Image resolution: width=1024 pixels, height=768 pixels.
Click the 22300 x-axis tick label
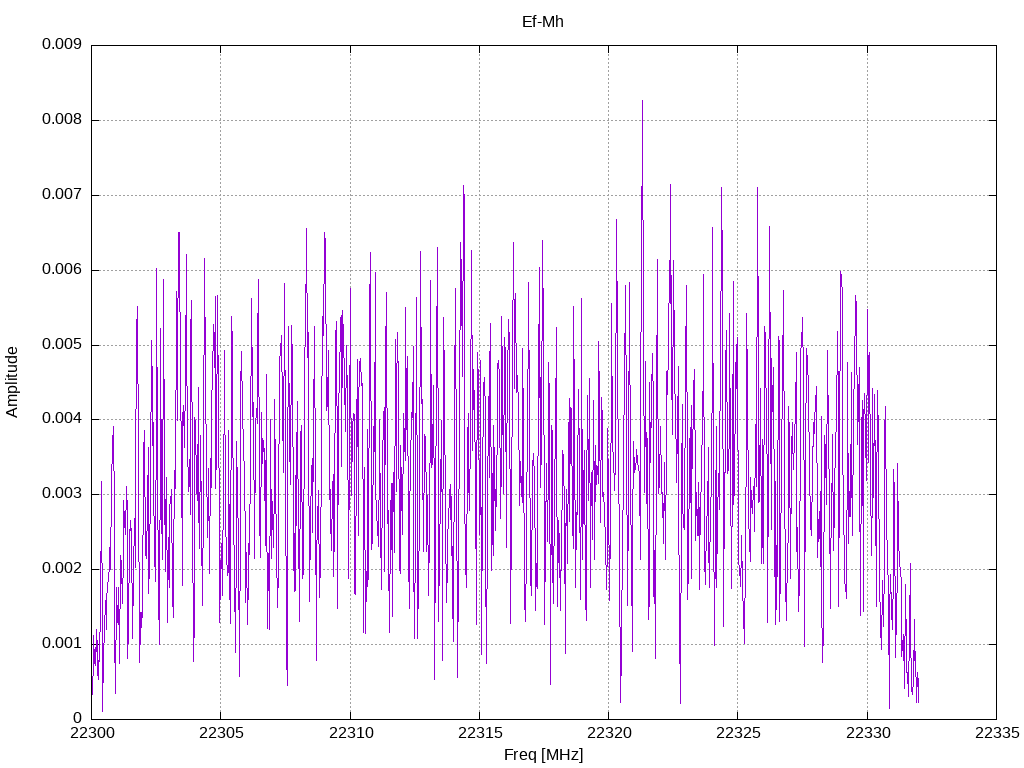click(x=91, y=733)
